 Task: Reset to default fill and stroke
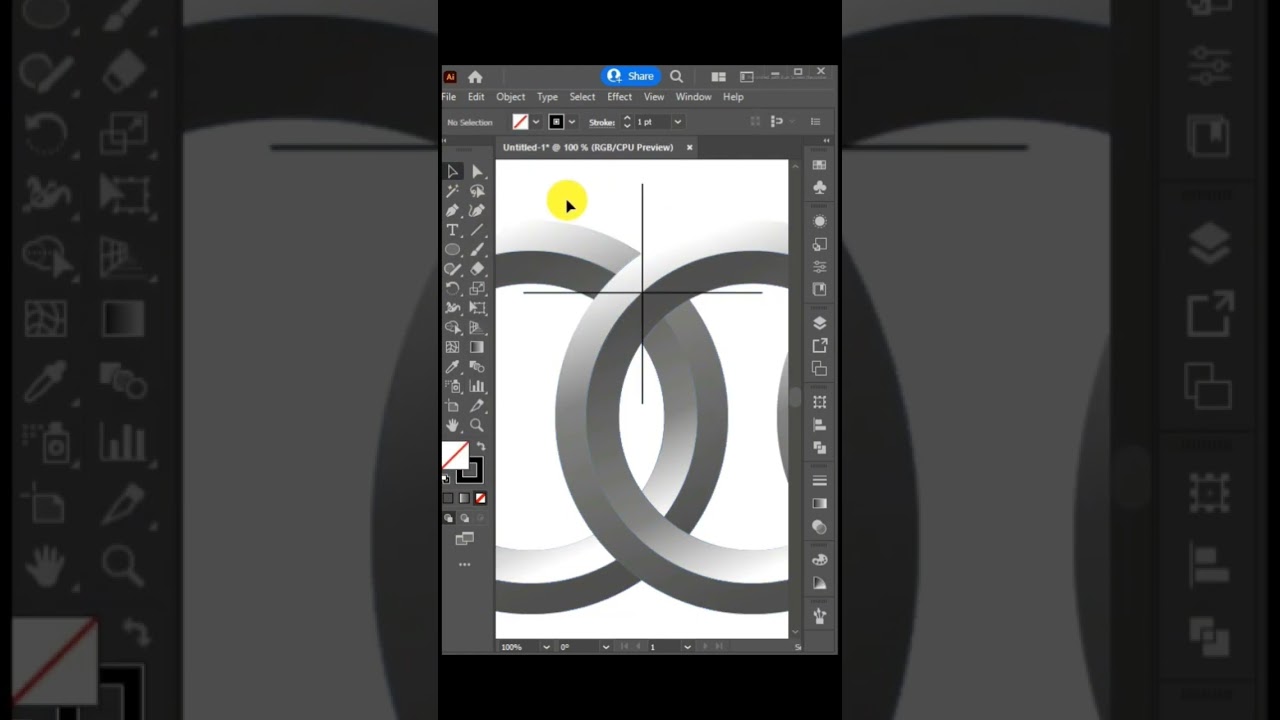(x=446, y=478)
